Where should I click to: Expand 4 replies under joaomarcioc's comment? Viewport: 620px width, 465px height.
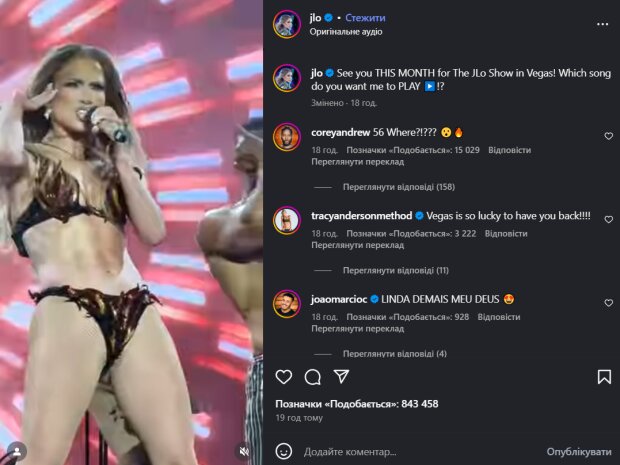(x=379, y=353)
